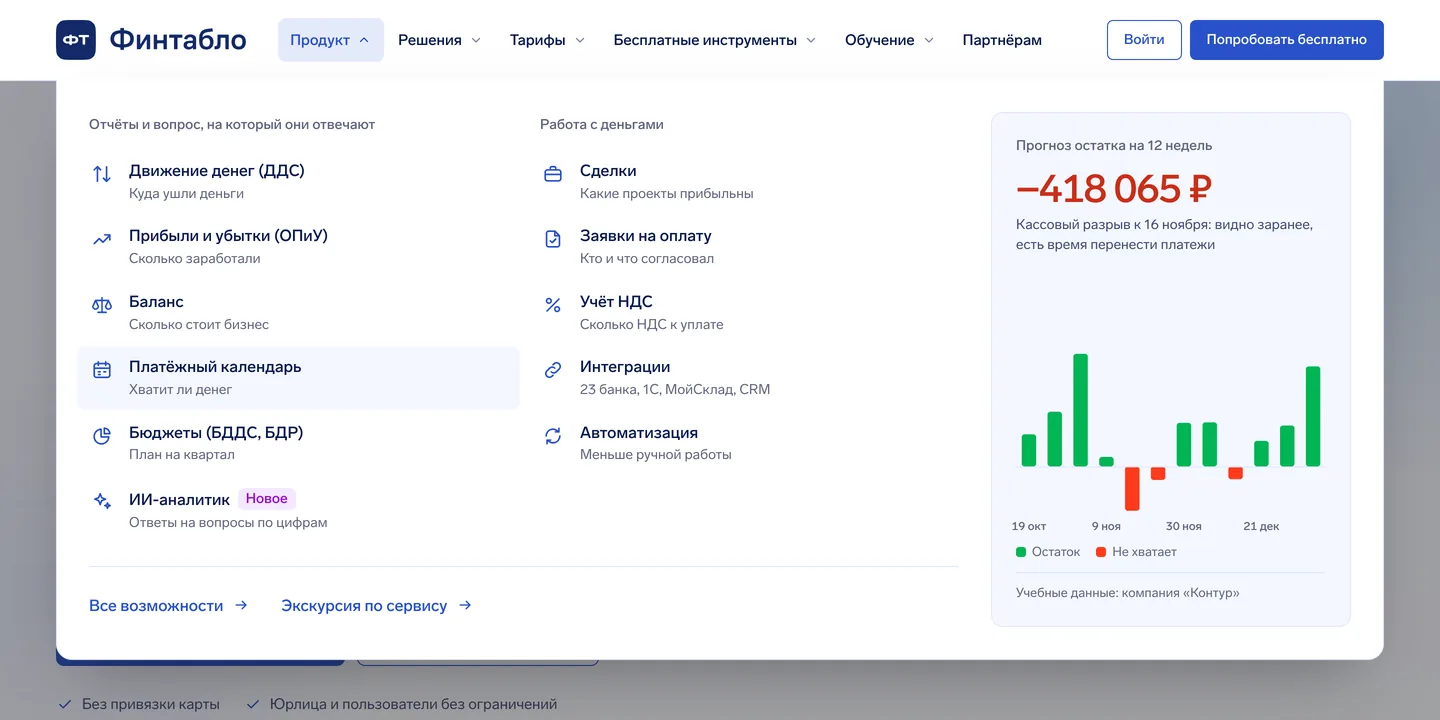Click the Финтабло ФТ logo icon

point(76,40)
